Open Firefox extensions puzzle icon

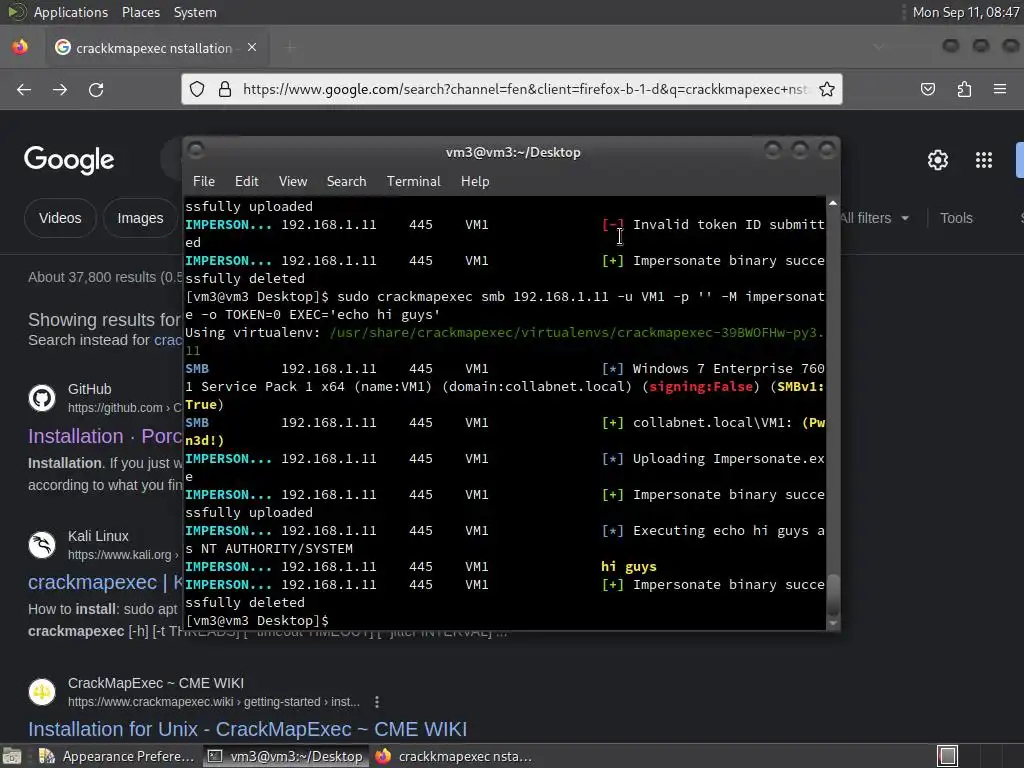coord(964,89)
